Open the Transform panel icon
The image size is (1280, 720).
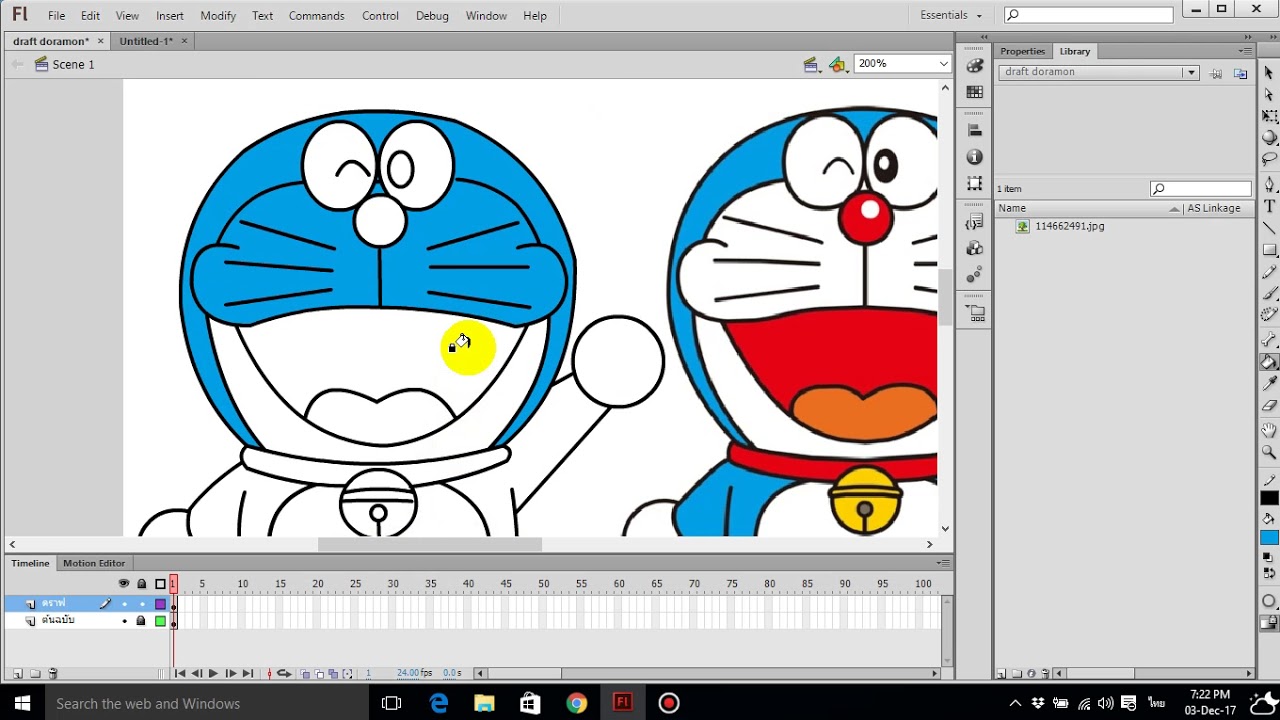[975, 184]
